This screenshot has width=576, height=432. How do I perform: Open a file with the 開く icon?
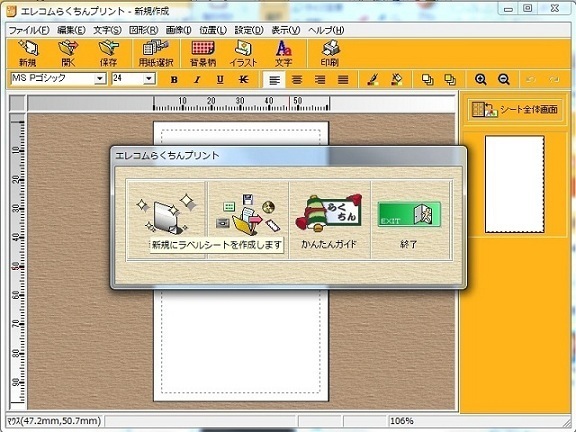68,54
